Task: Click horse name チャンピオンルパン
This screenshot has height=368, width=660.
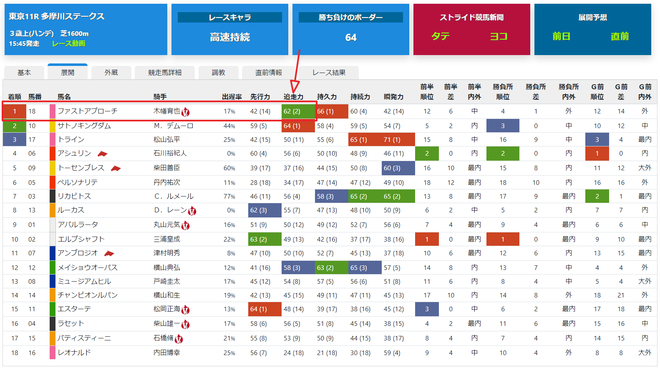Action: [88, 295]
